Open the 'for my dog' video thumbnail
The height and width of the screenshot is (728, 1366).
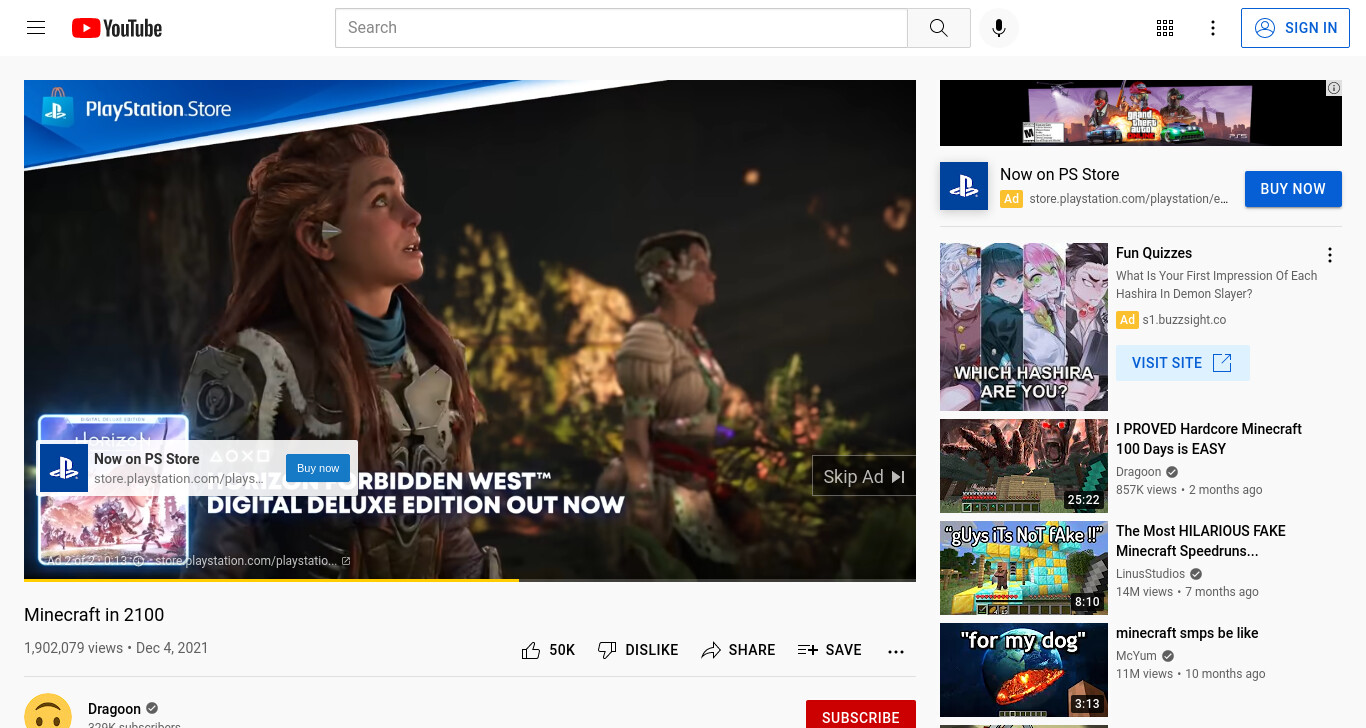(x=1024, y=670)
